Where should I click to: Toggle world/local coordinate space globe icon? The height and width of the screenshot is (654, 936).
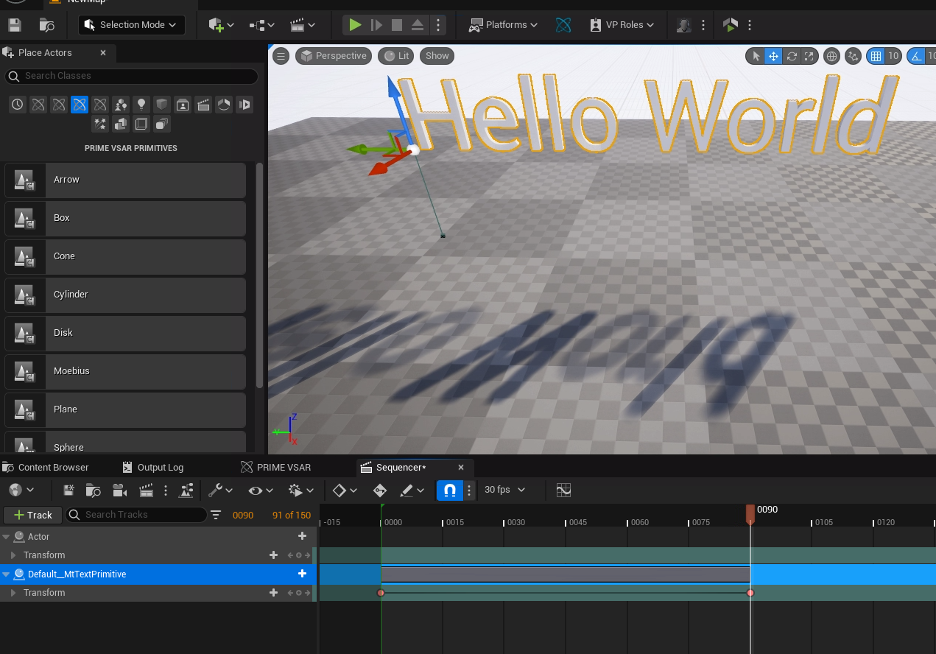click(832, 56)
